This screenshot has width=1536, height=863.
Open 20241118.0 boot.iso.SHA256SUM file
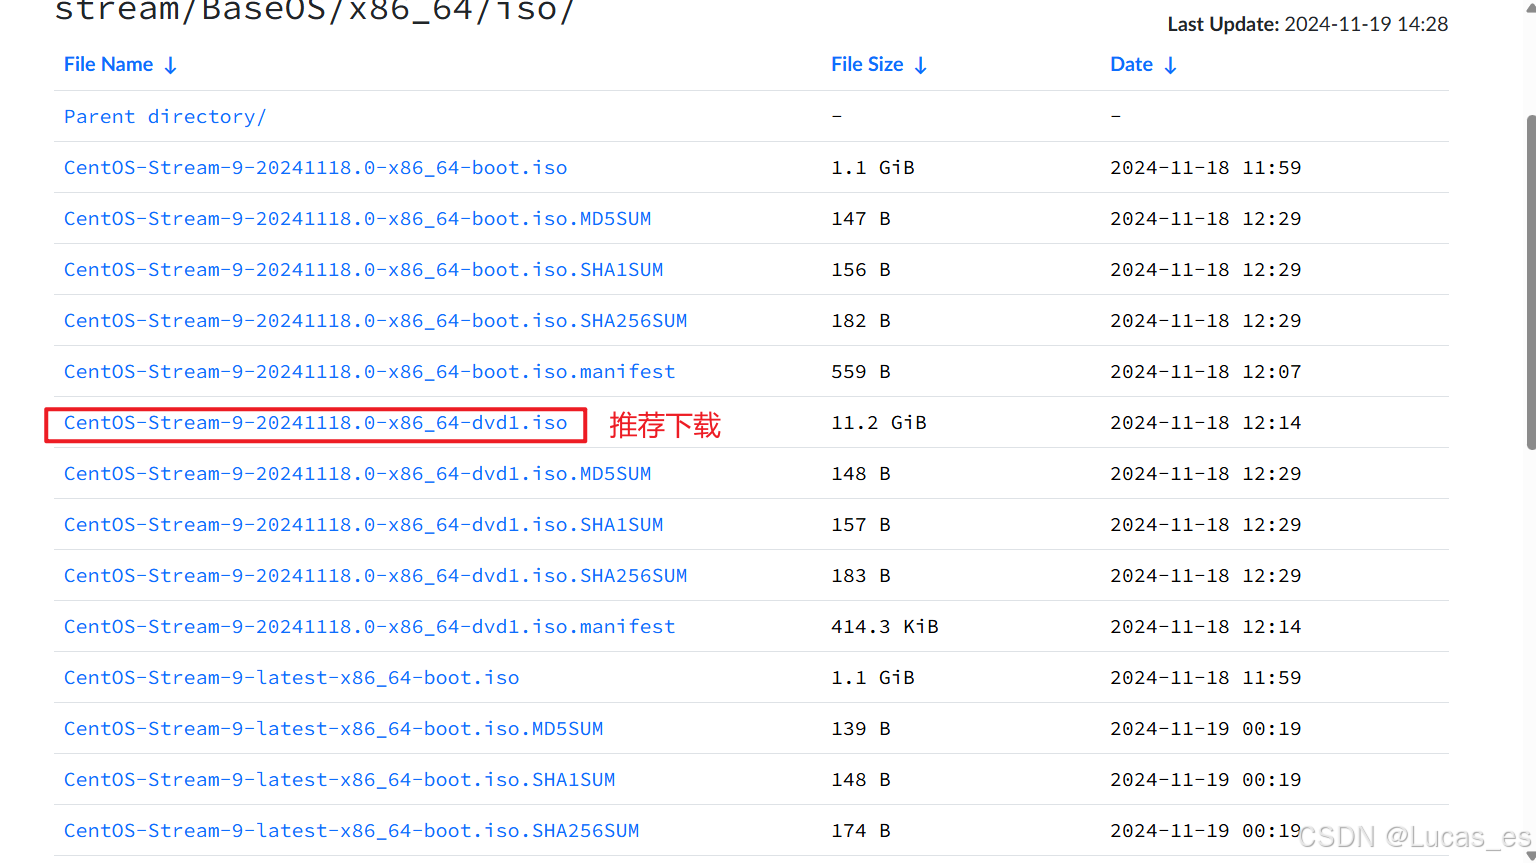375,320
